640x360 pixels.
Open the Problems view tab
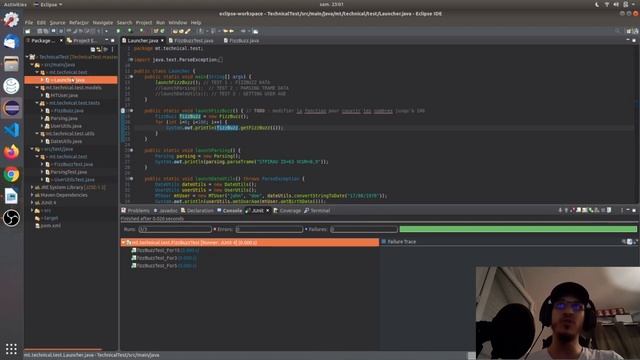tap(136, 211)
